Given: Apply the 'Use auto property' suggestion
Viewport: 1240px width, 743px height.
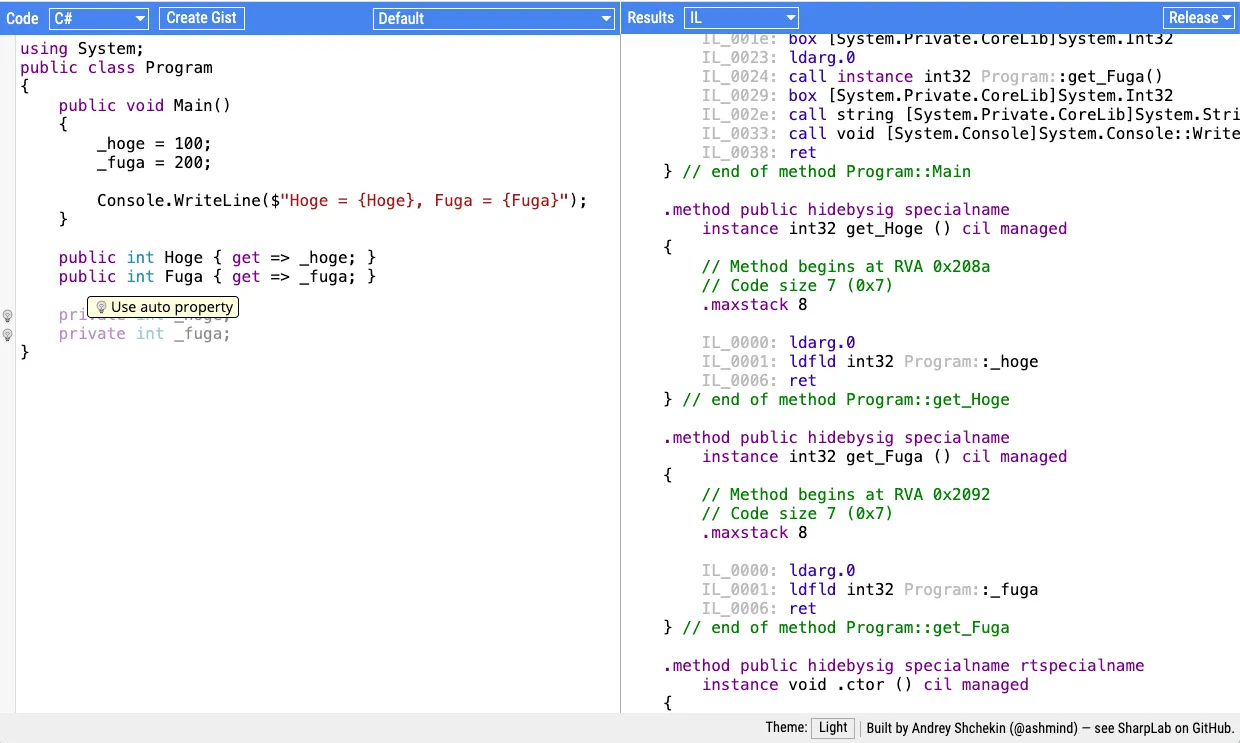Looking at the screenshot, I should pyautogui.click(x=163, y=307).
